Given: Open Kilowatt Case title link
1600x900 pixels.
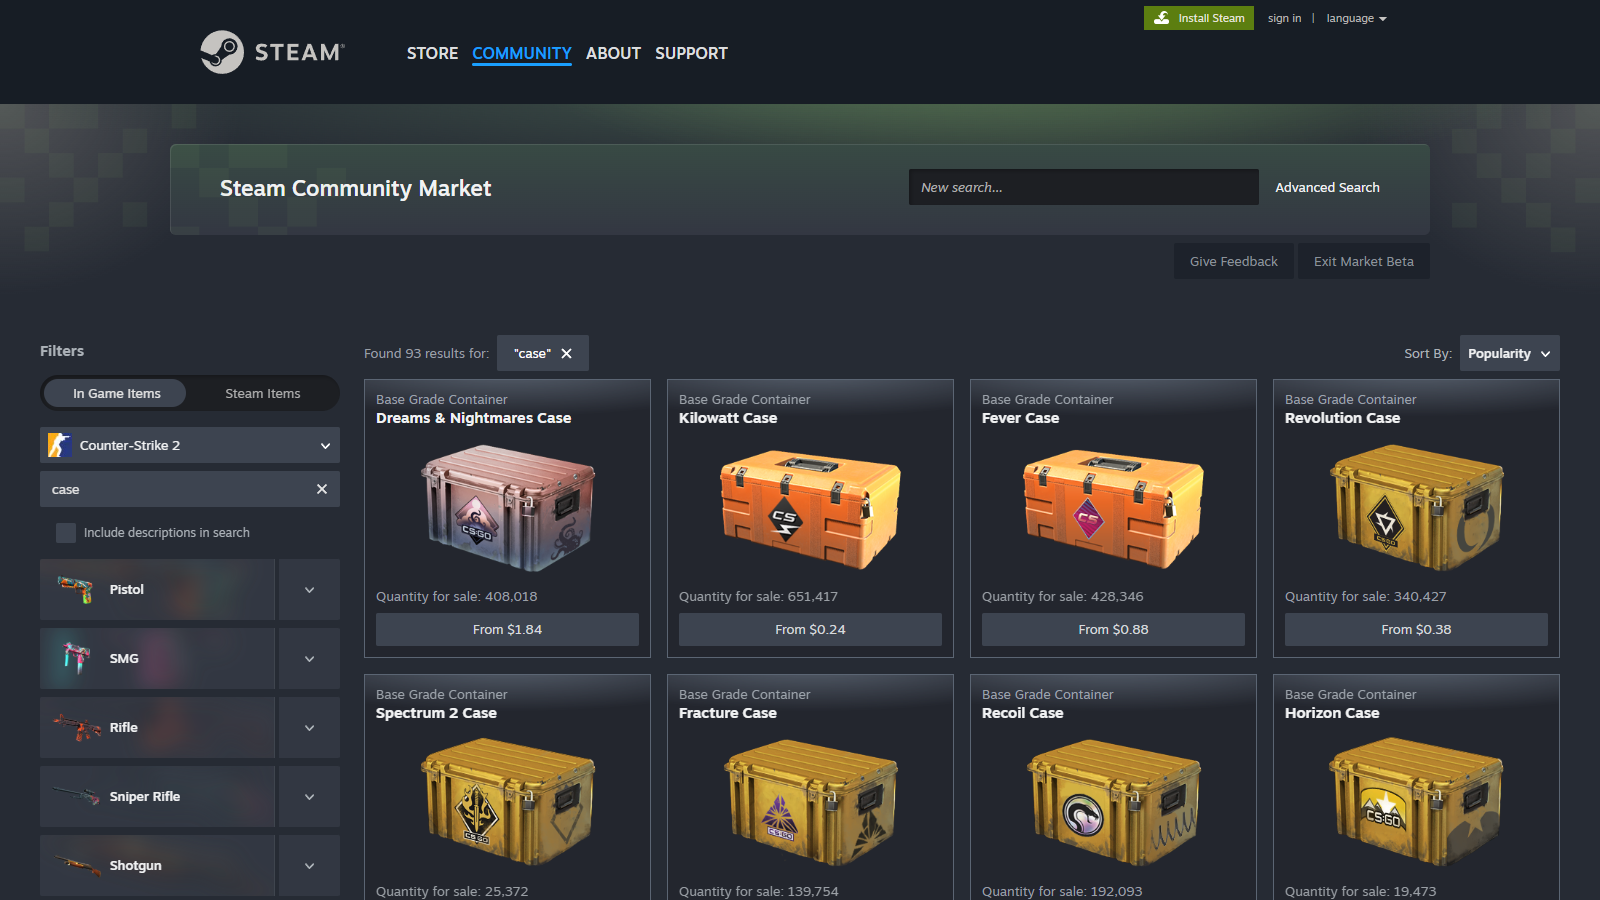Looking at the screenshot, I should point(728,418).
